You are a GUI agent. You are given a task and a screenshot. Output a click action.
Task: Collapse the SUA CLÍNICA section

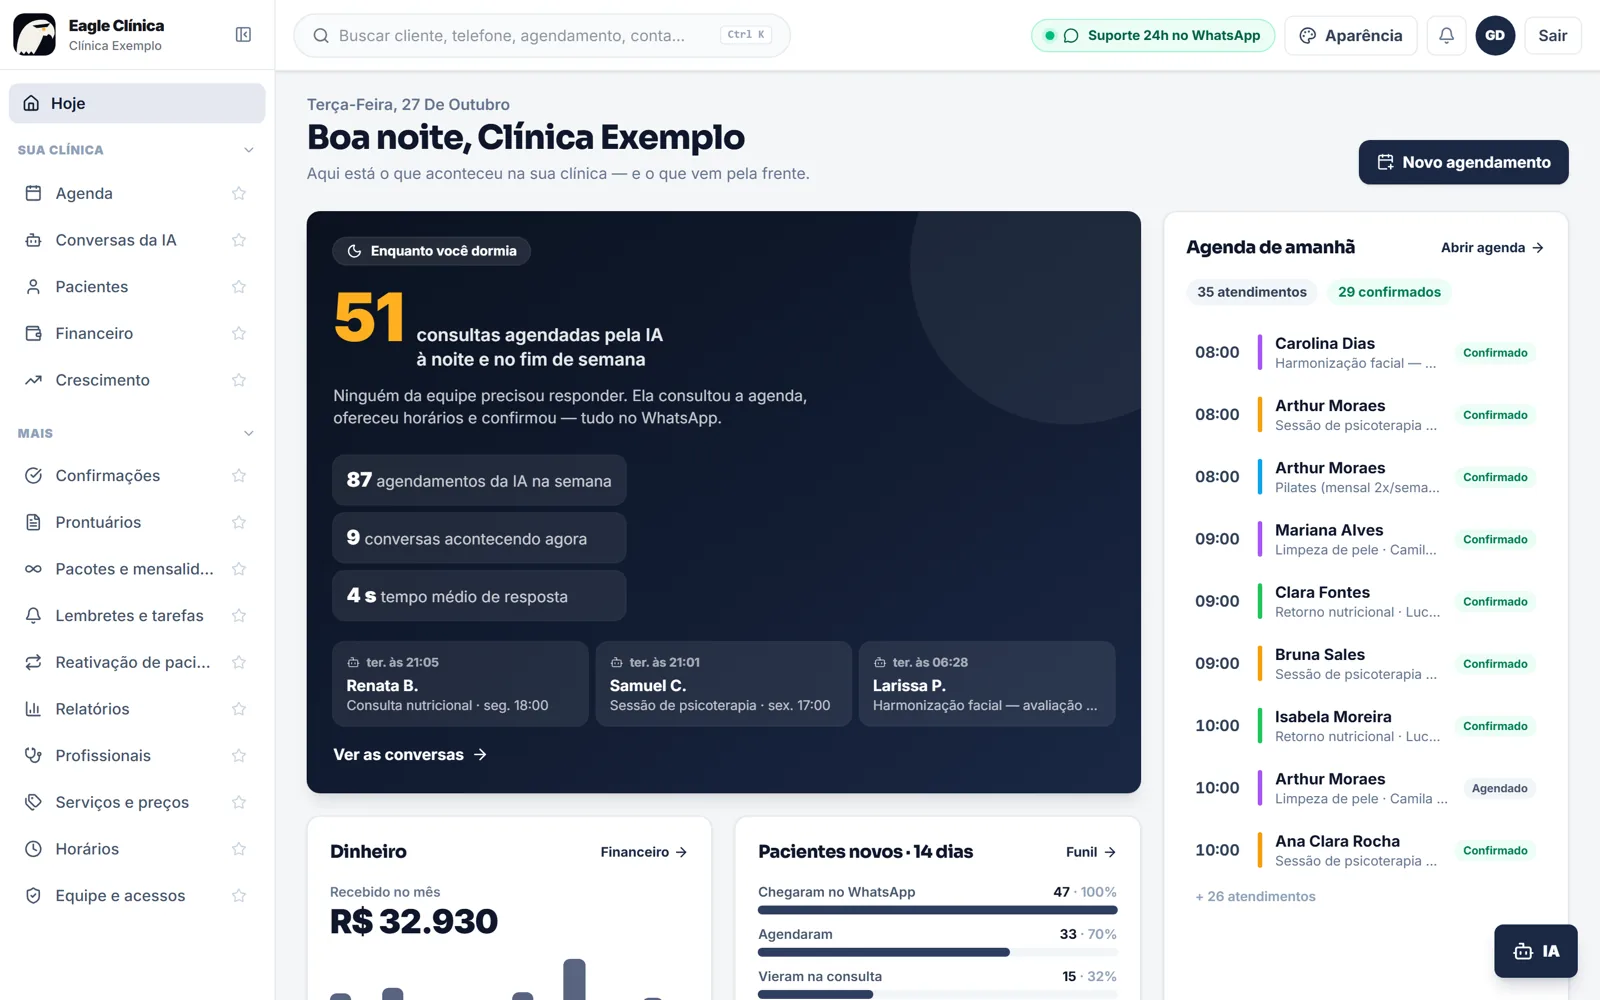tap(249, 150)
